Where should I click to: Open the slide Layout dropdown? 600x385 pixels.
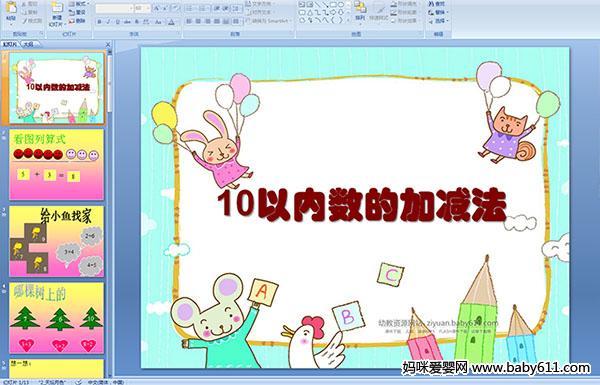point(78,4)
